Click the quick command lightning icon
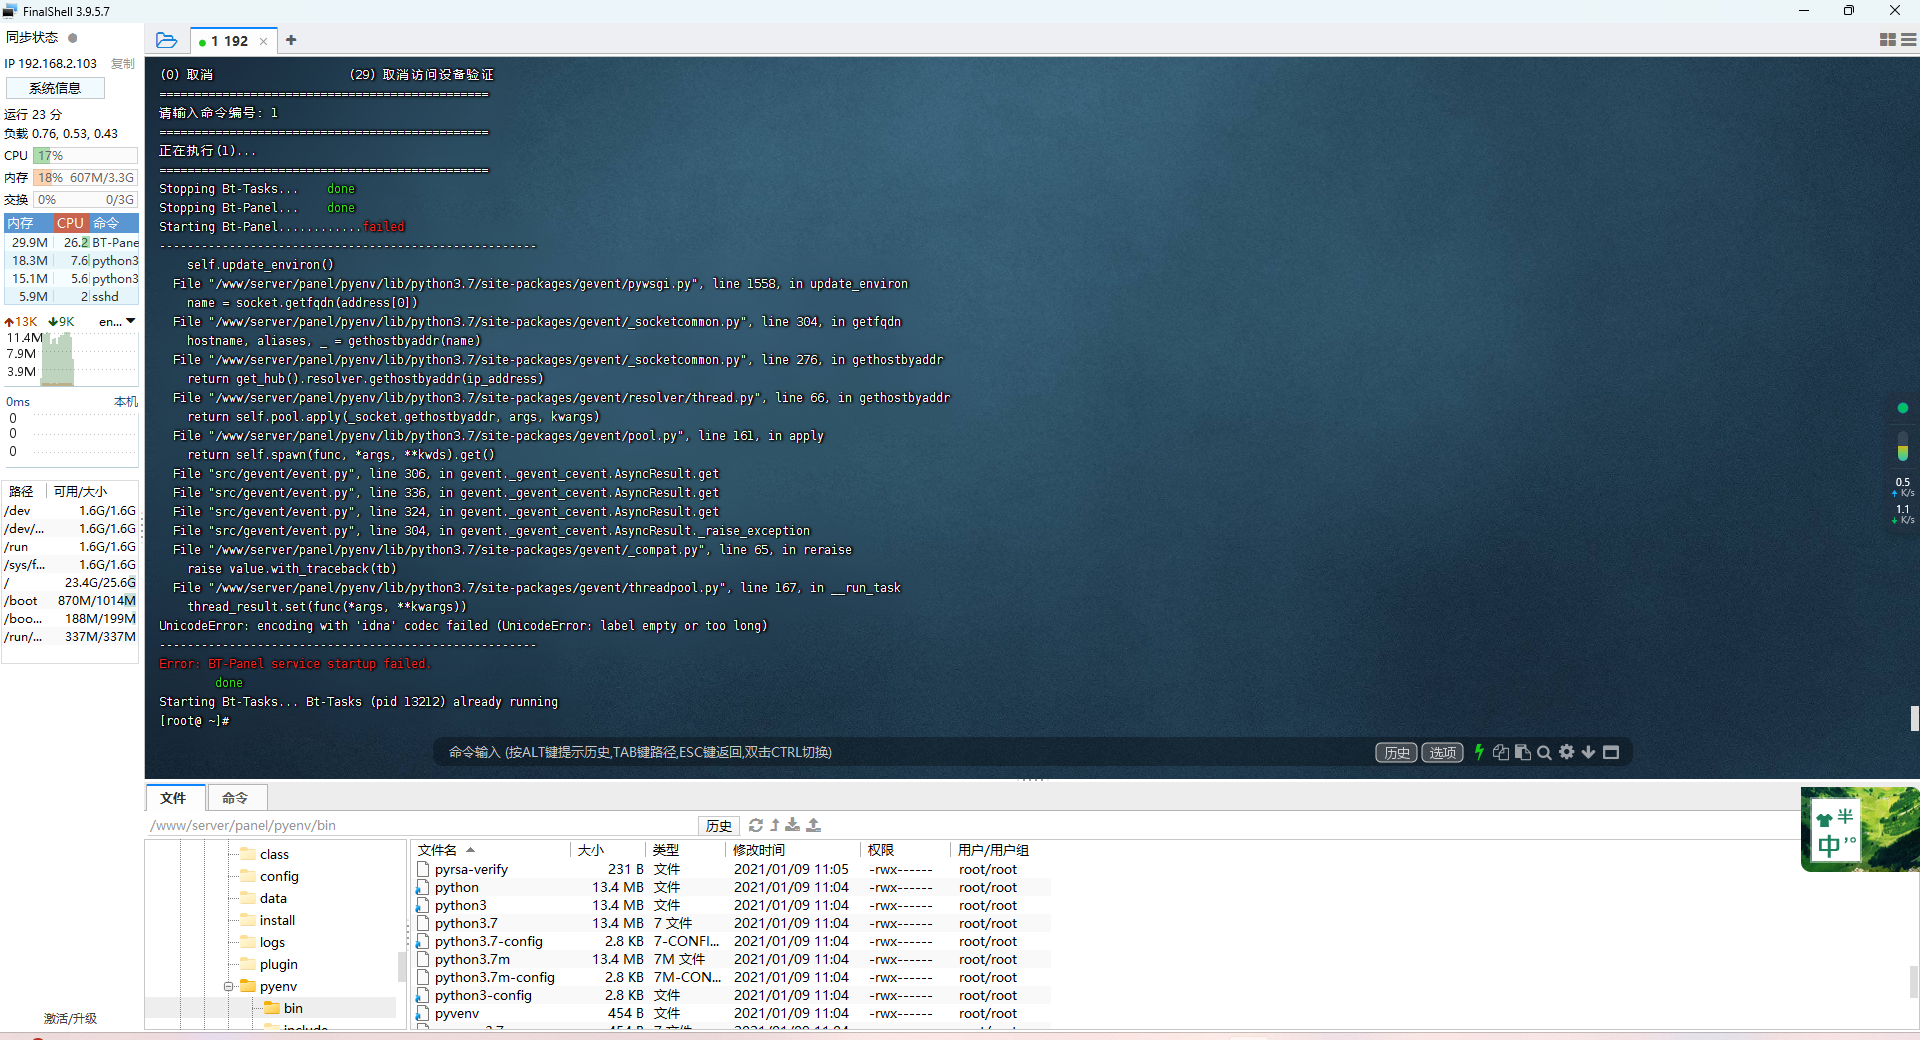This screenshot has width=1920, height=1040. tap(1479, 752)
